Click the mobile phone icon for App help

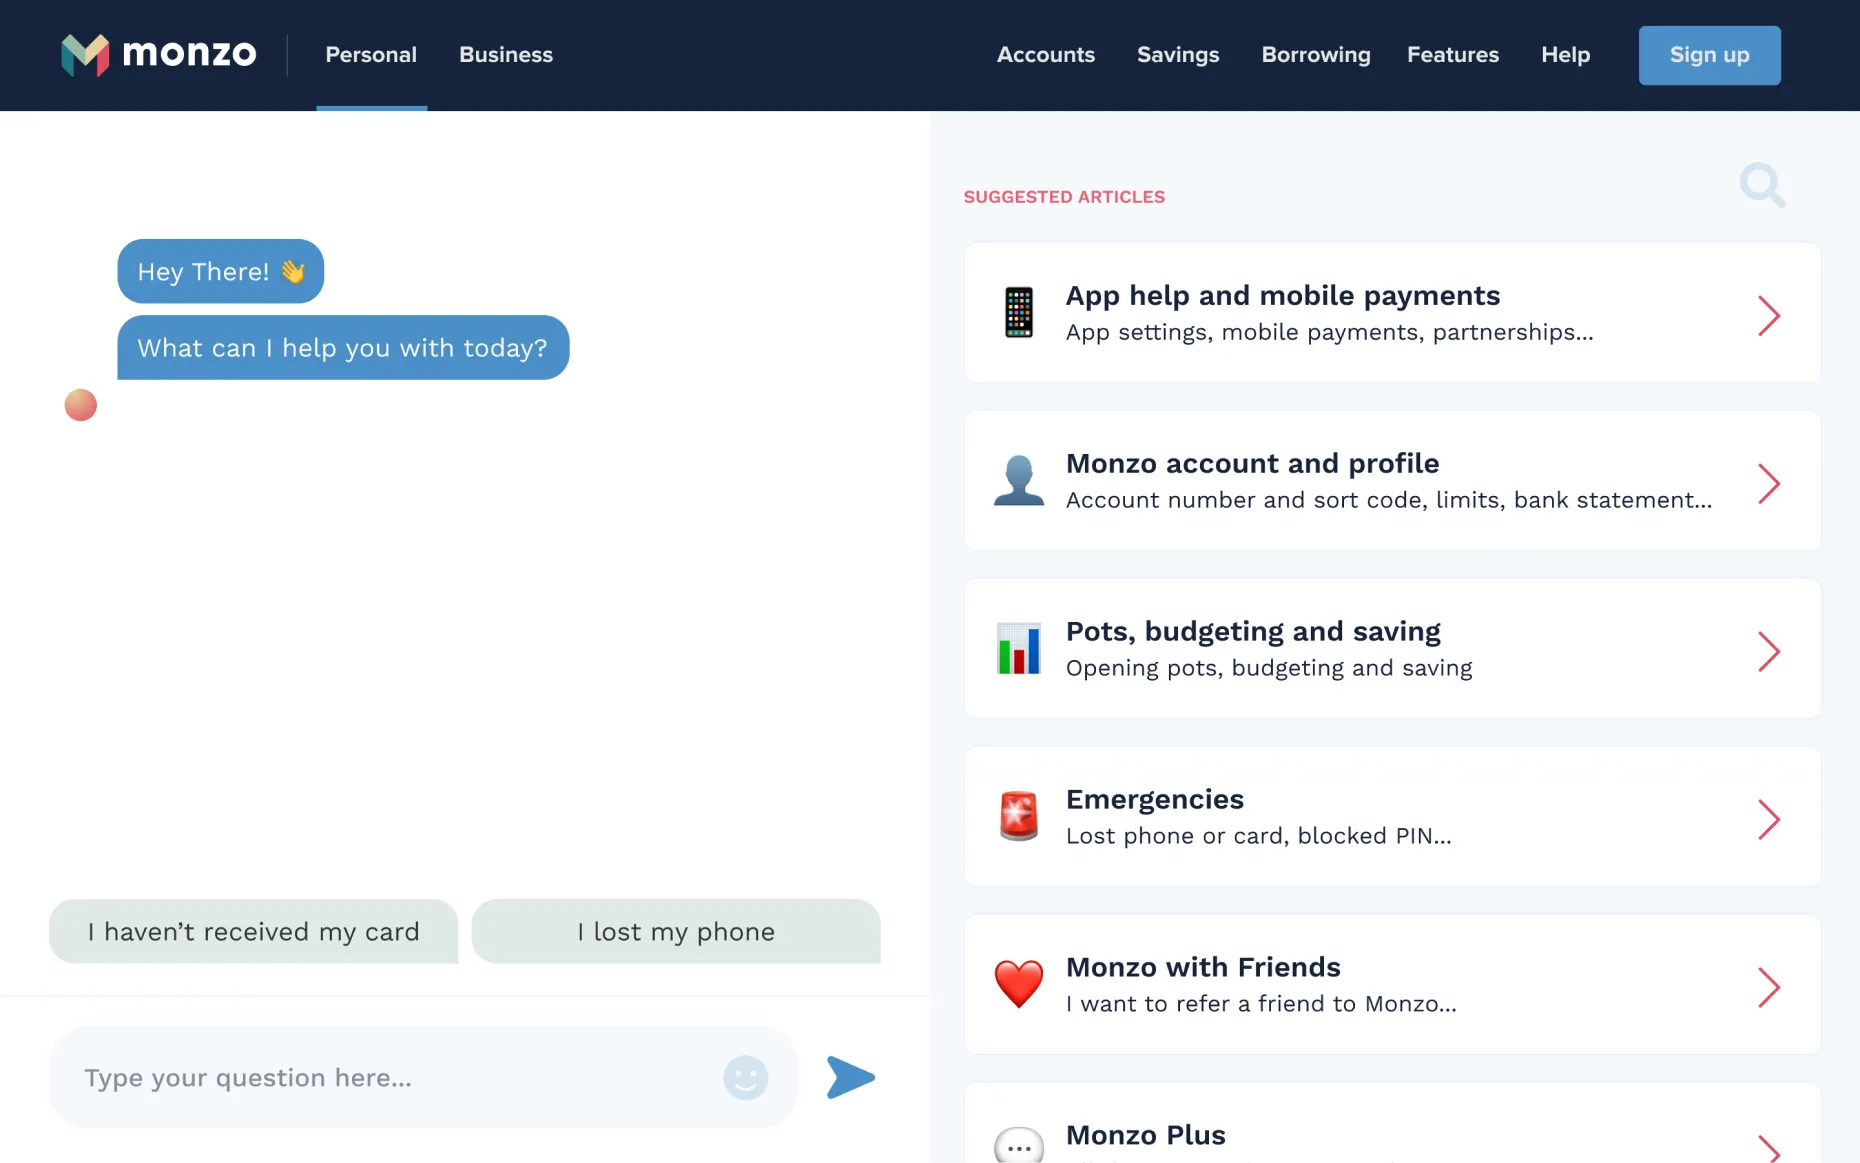[x=1018, y=312]
